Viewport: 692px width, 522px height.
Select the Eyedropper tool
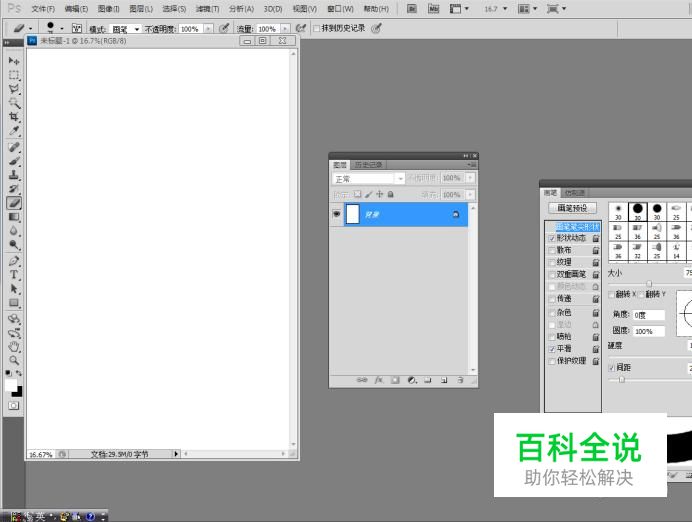click(14, 131)
